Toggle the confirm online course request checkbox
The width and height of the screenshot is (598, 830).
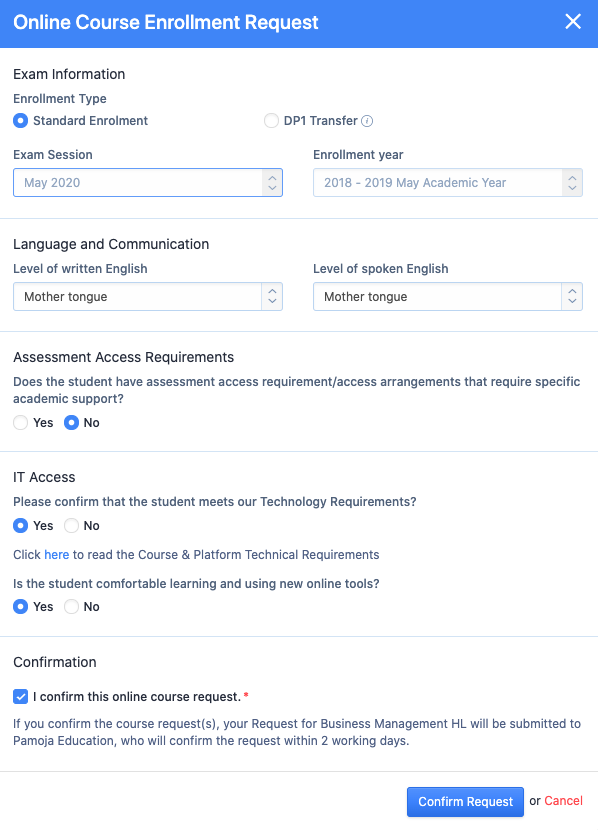point(21,697)
